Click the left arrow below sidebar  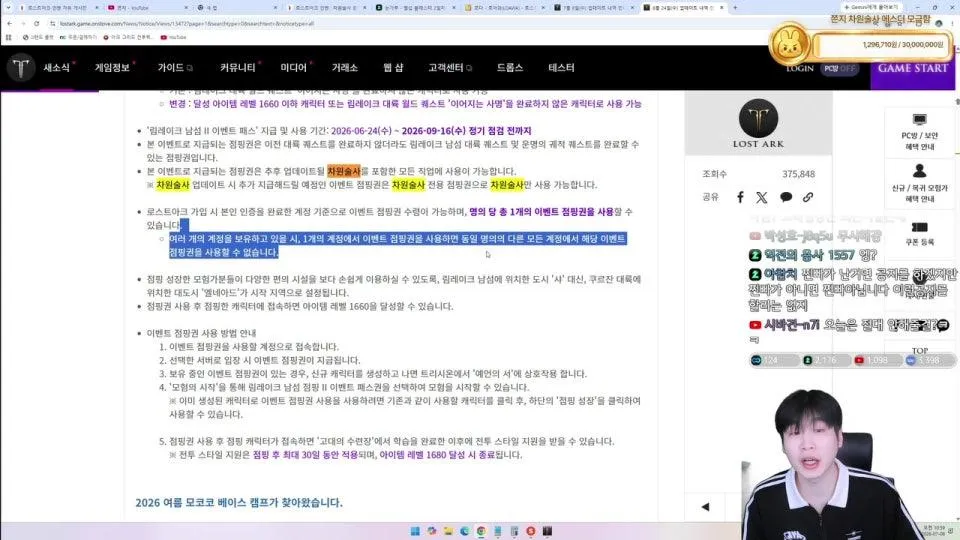(705, 507)
